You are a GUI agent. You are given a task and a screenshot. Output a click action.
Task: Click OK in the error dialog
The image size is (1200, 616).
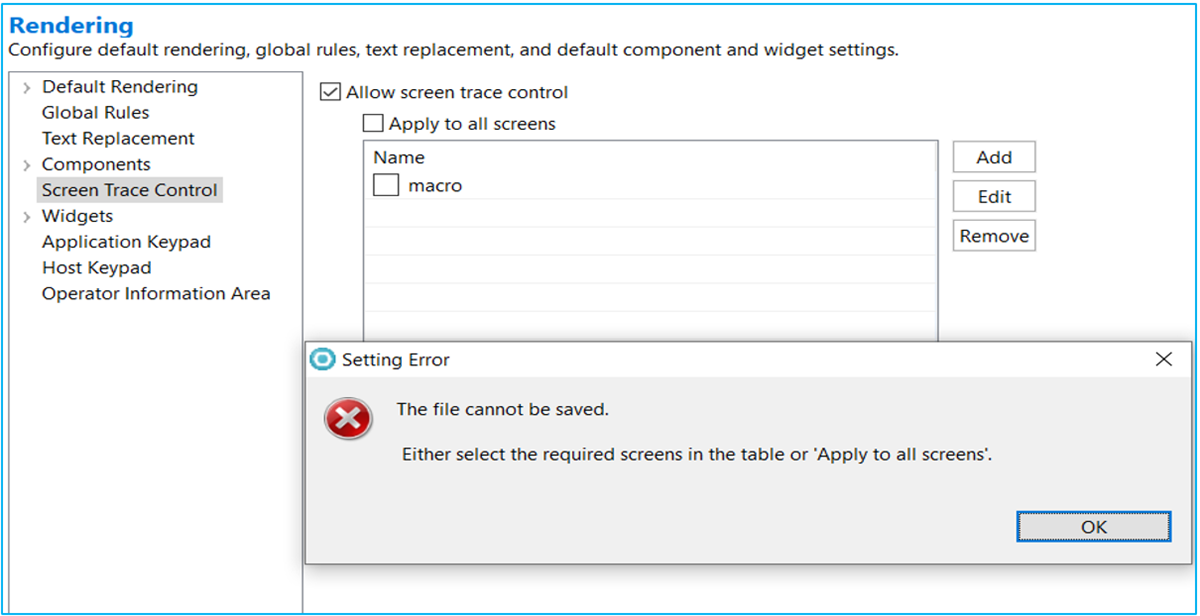point(1093,527)
